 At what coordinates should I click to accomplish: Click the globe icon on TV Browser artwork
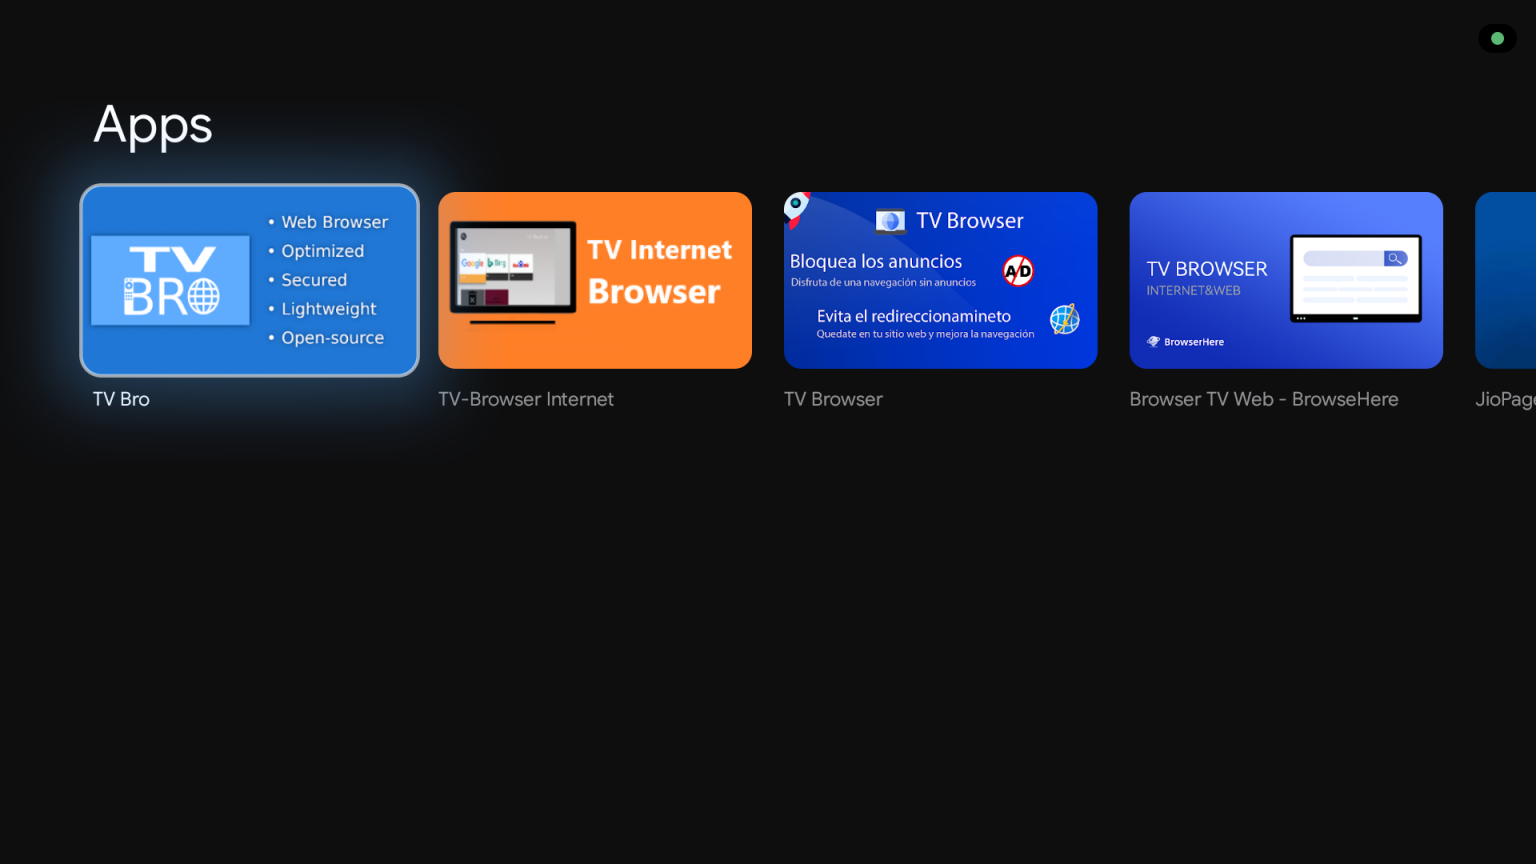pyautogui.click(x=1064, y=319)
